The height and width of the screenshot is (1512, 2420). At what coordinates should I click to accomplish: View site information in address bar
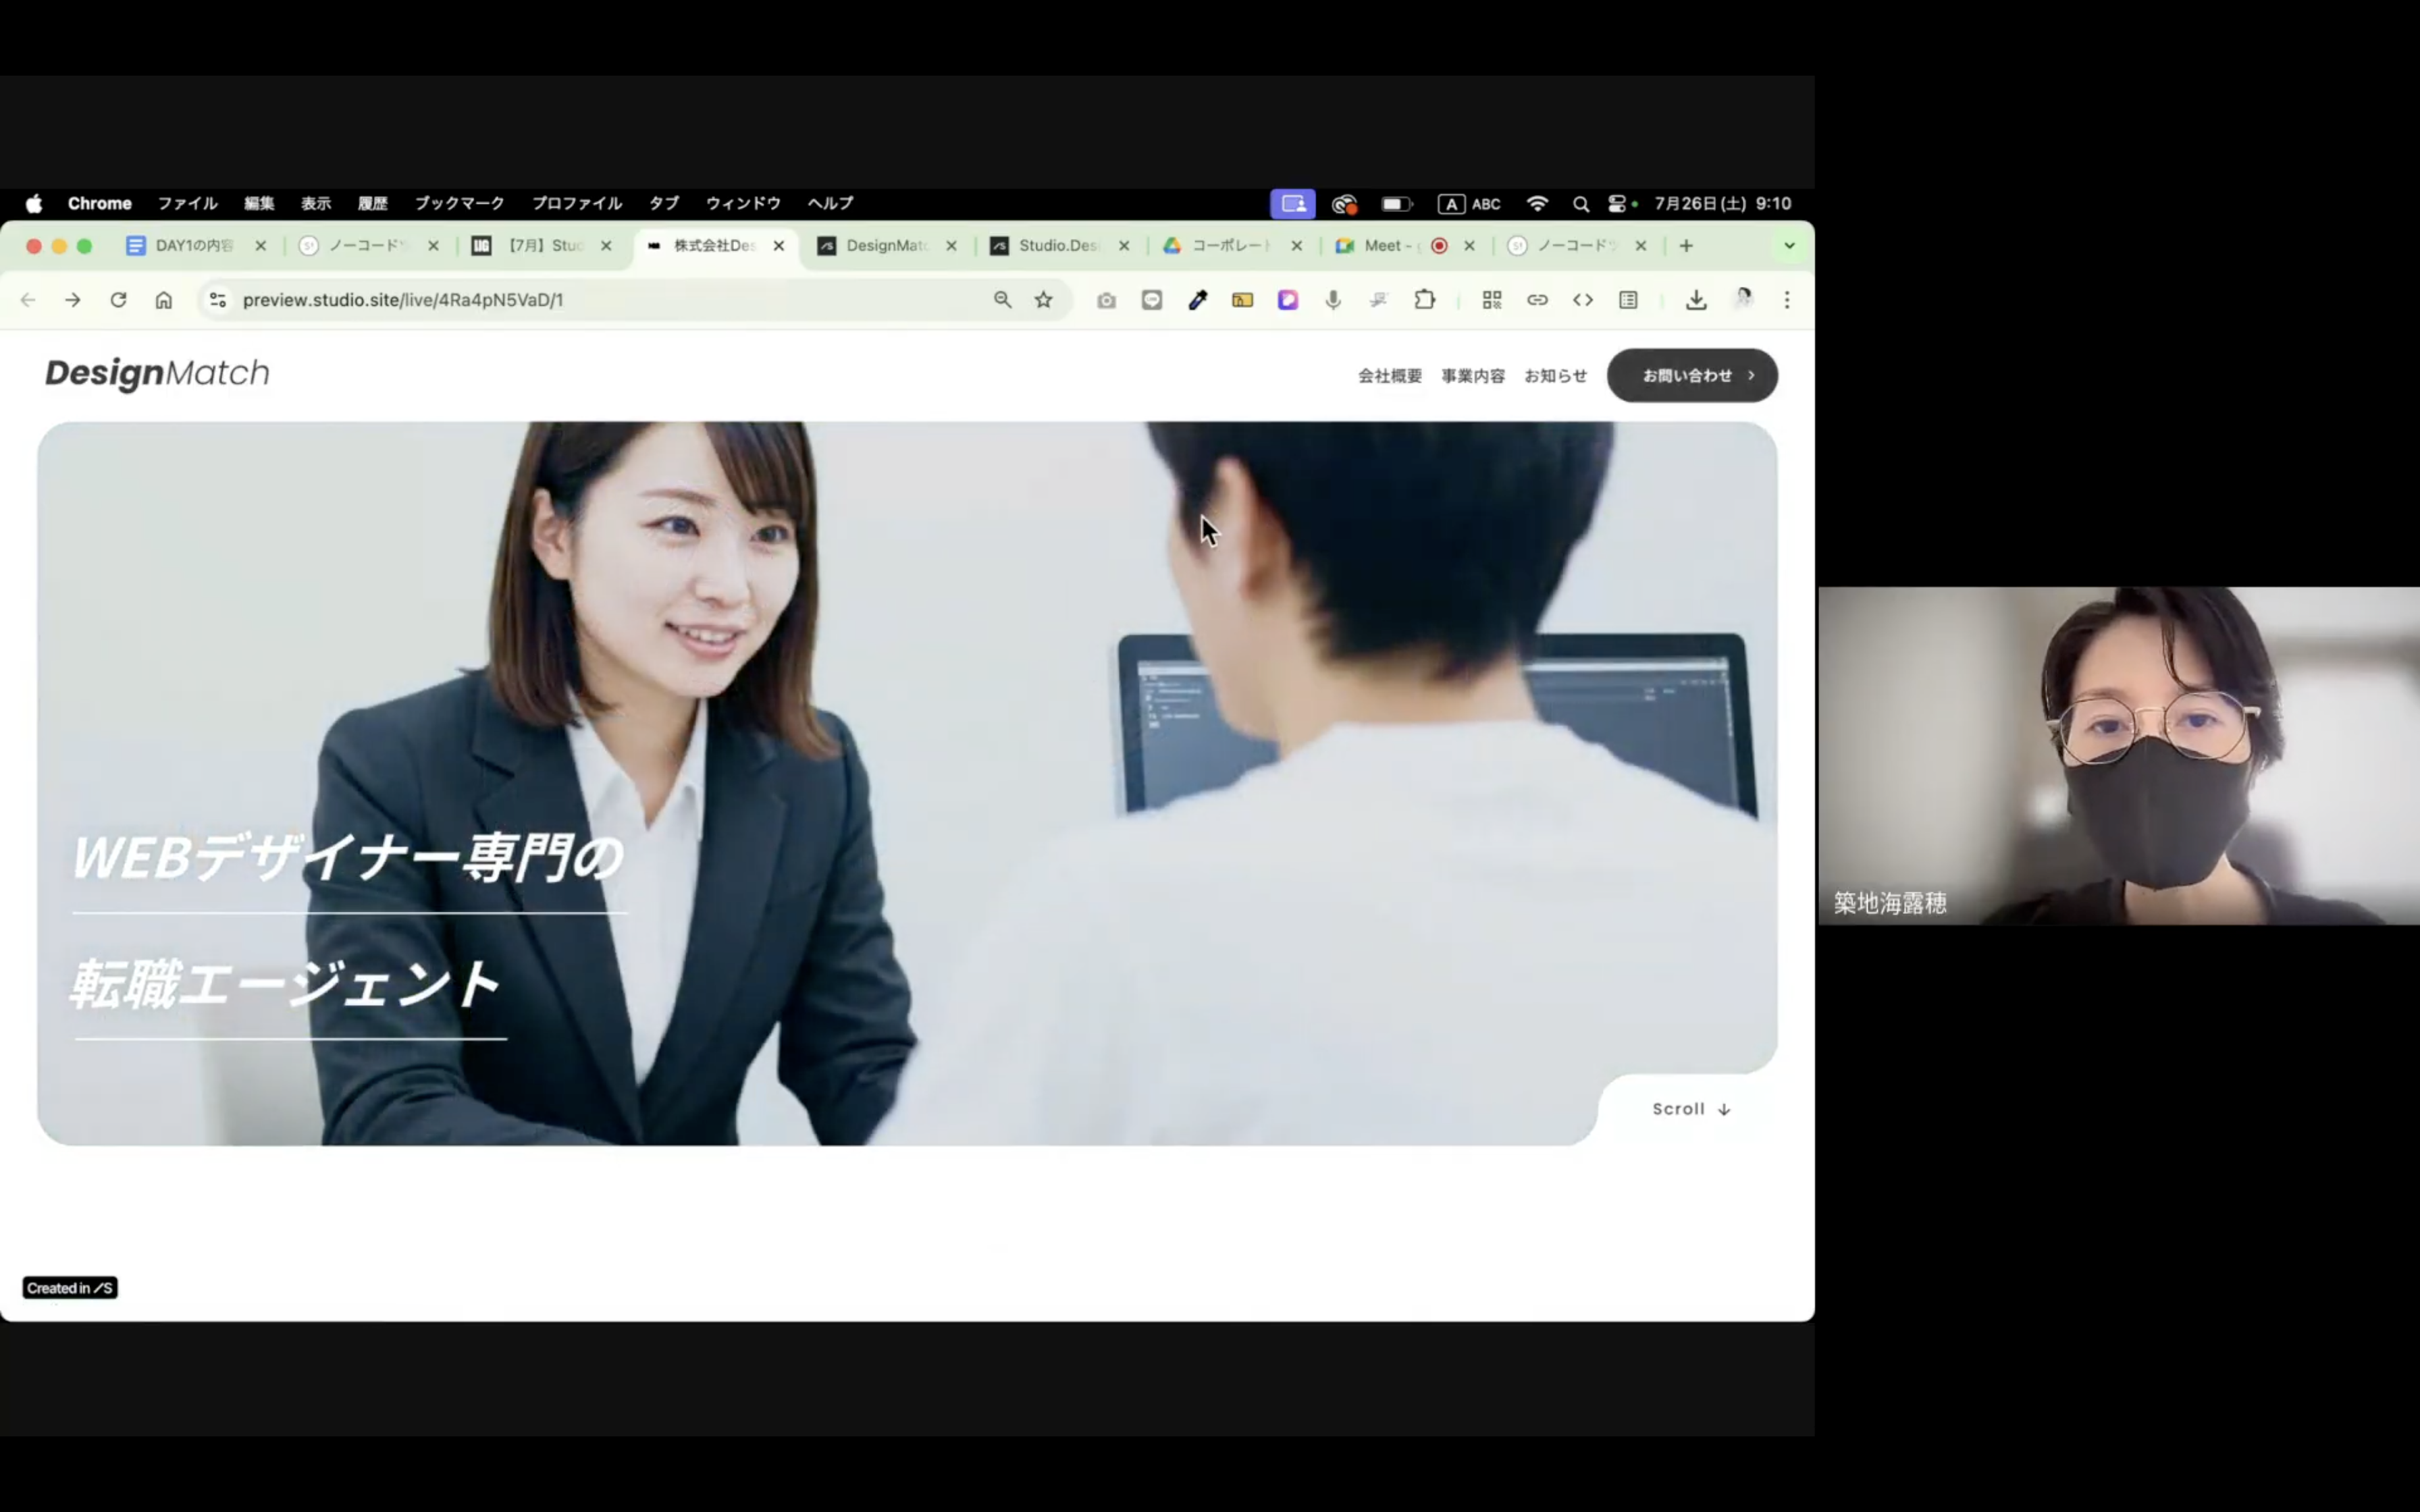(218, 300)
